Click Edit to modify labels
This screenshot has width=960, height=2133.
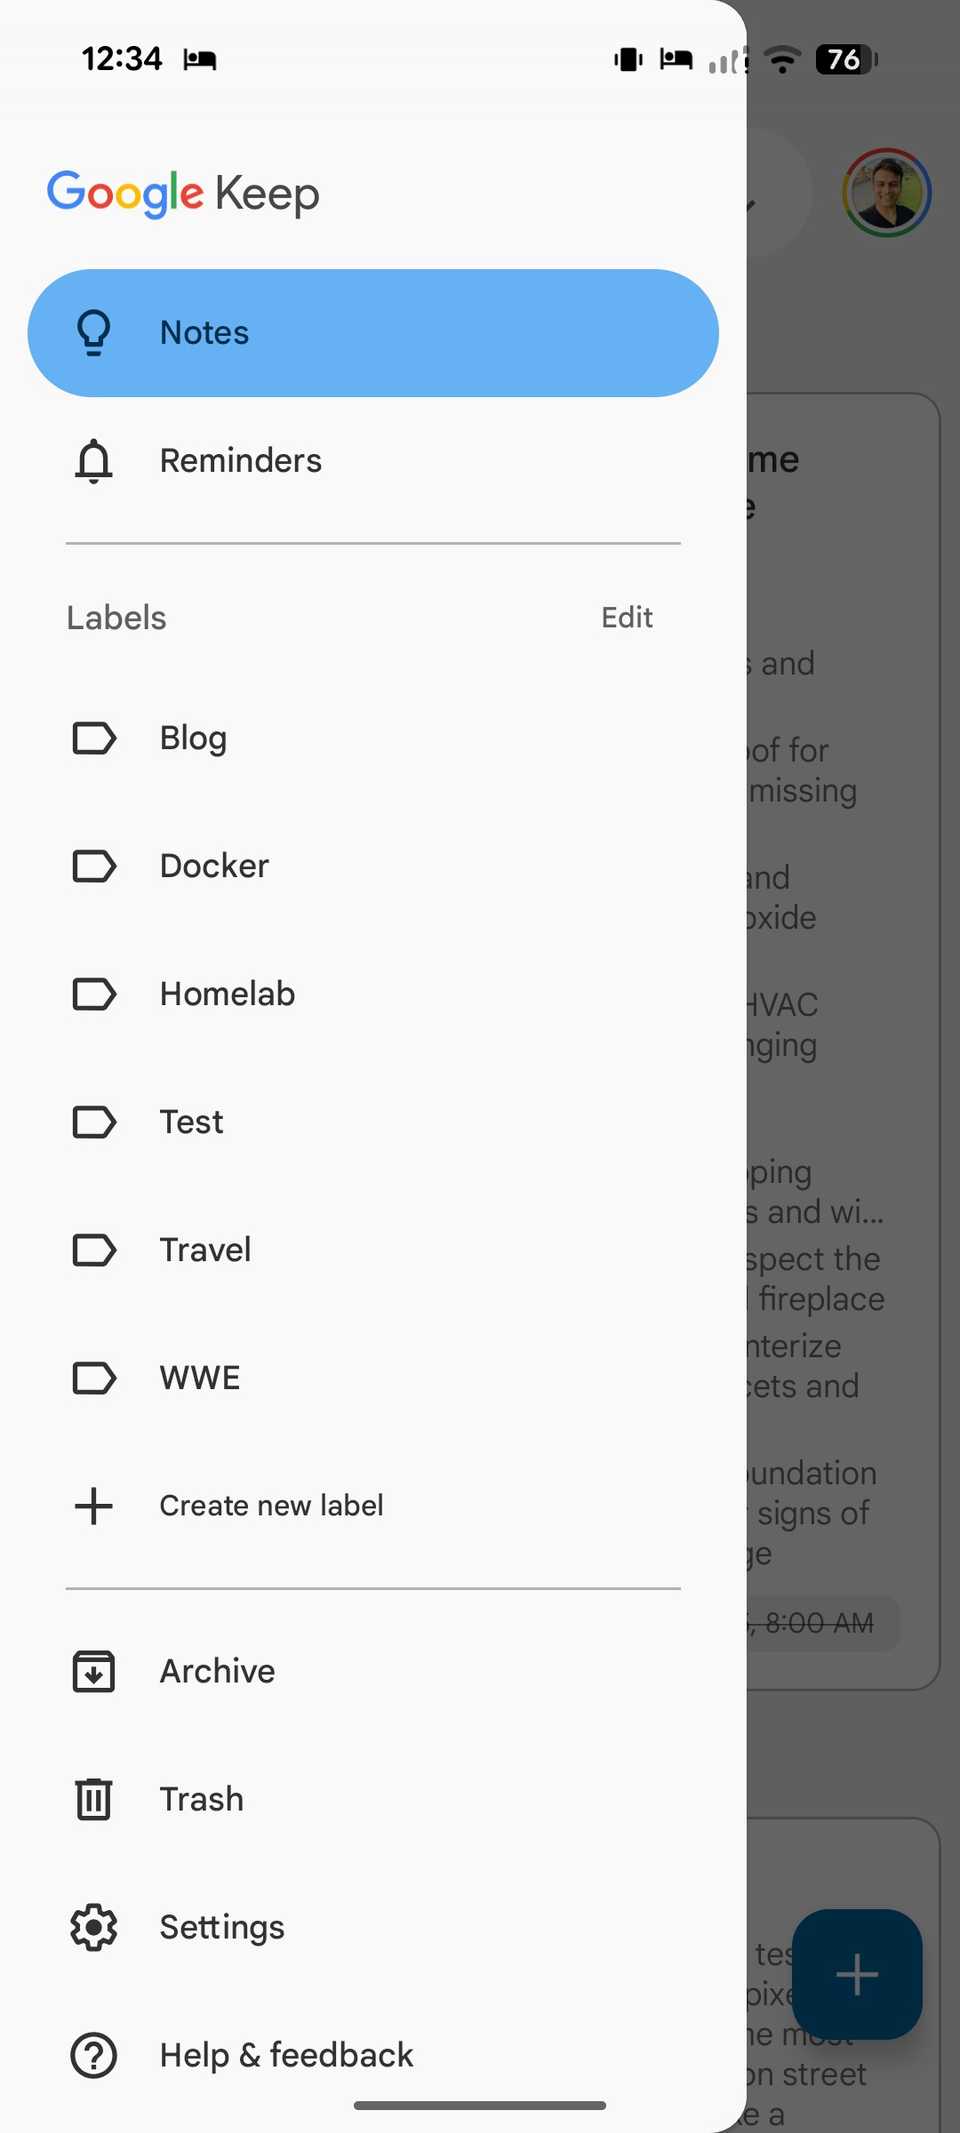pyautogui.click(x=626, y=617)
